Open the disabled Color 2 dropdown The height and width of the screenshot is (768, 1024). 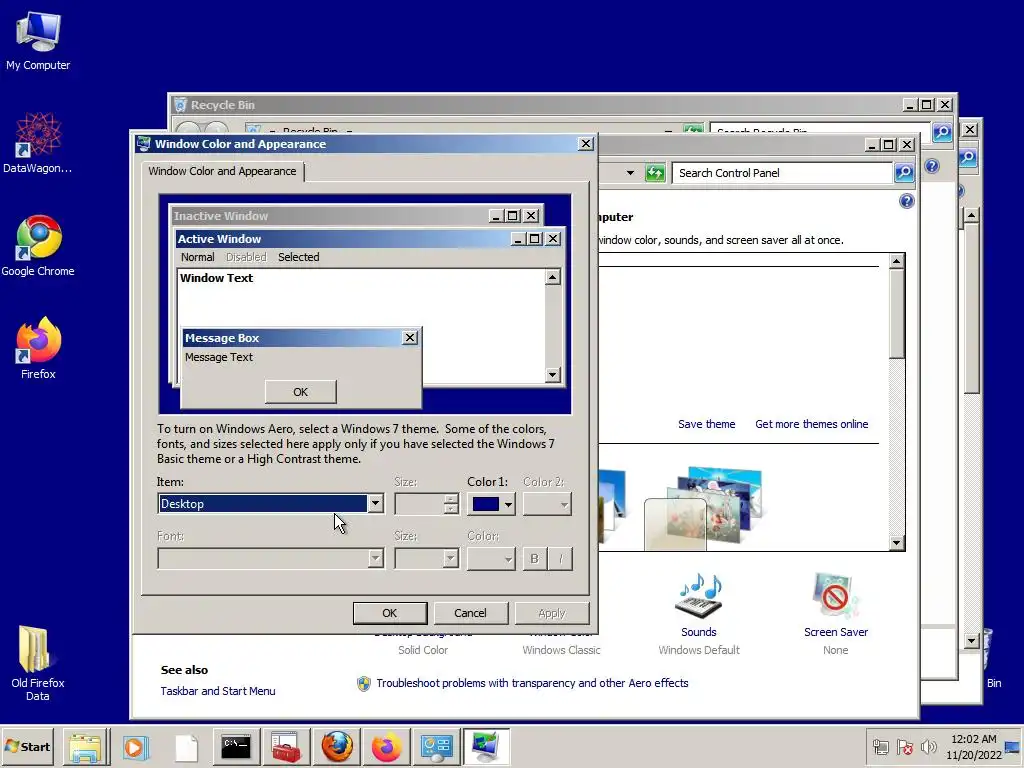click(547, 504)
